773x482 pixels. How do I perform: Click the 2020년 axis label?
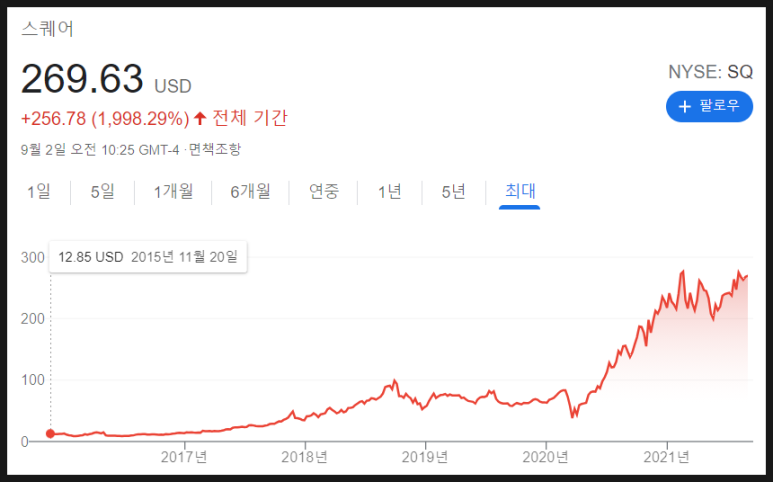point(546,457)
